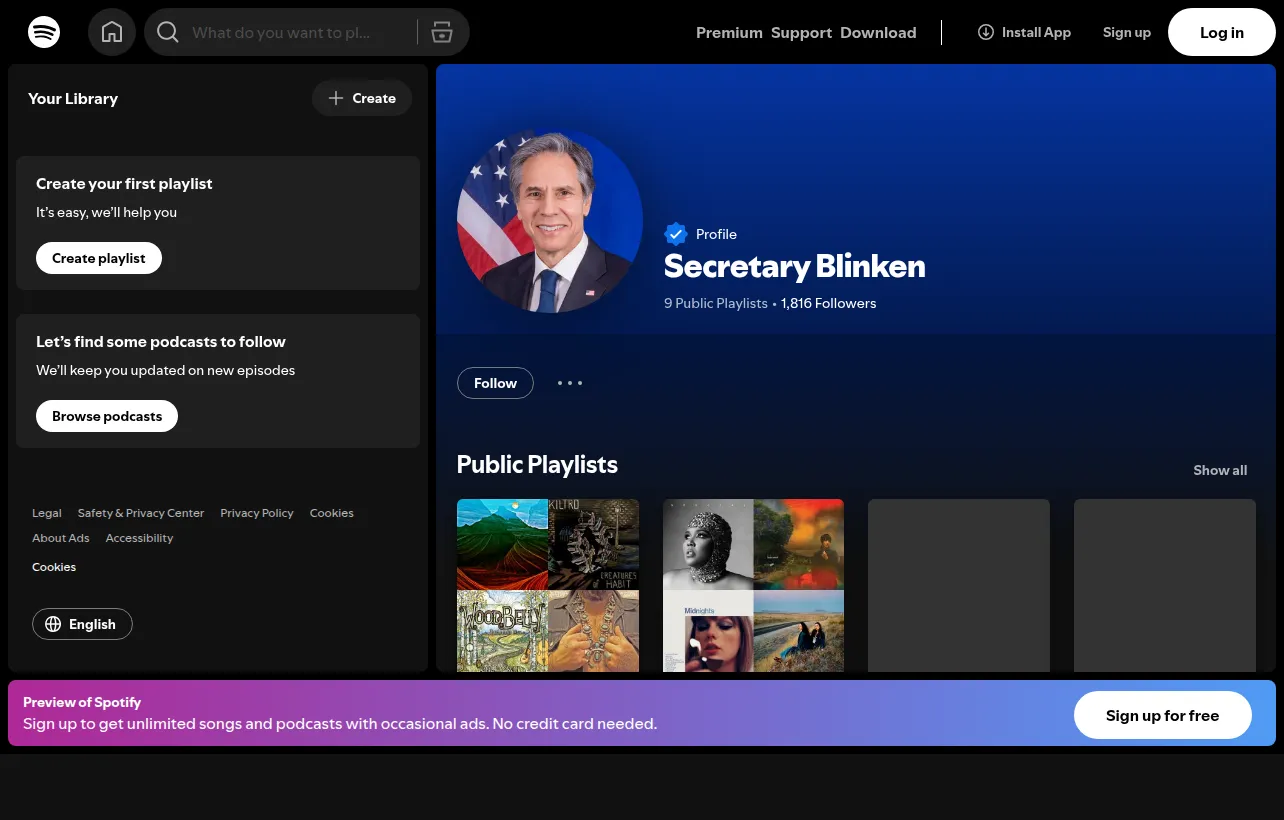1284x820 pixels.
Task: Click the verified checkmark badge
Action: pyautogui.click(x=676, y=234)
